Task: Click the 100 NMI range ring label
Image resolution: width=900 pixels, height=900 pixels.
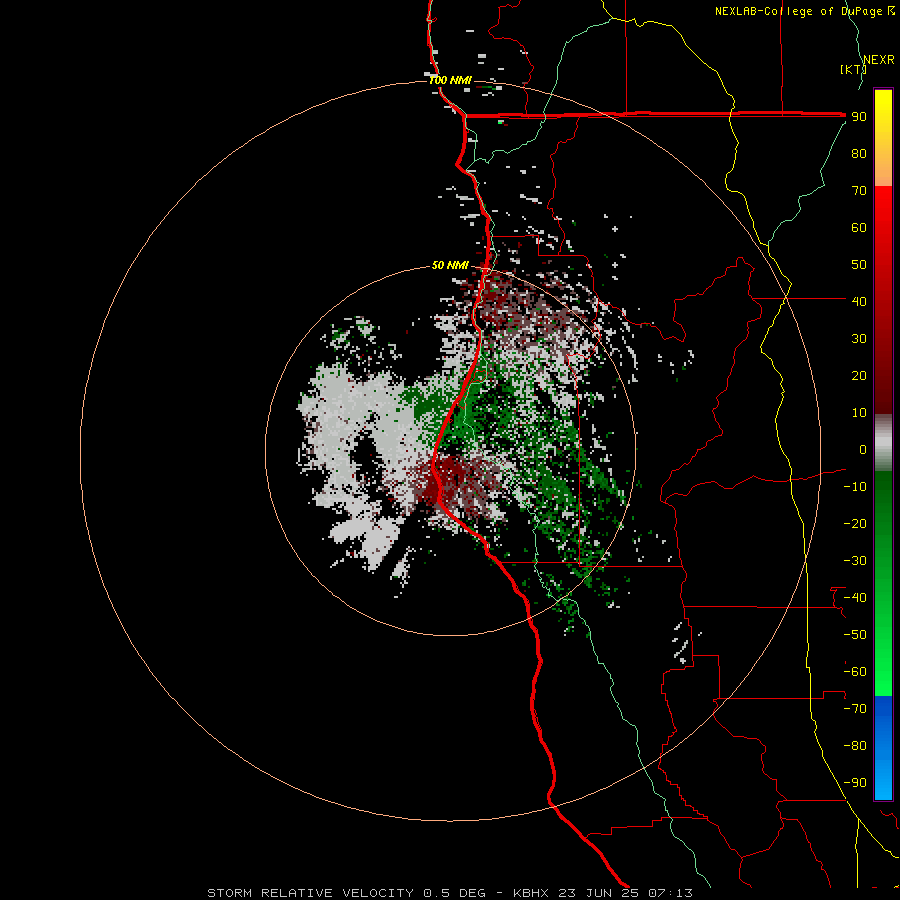Action: [451, 80]
